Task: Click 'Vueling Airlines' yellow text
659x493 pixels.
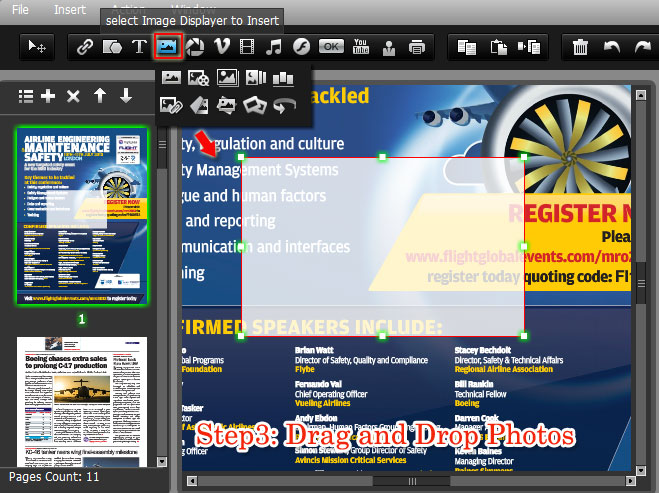Action: pos(322,403)
